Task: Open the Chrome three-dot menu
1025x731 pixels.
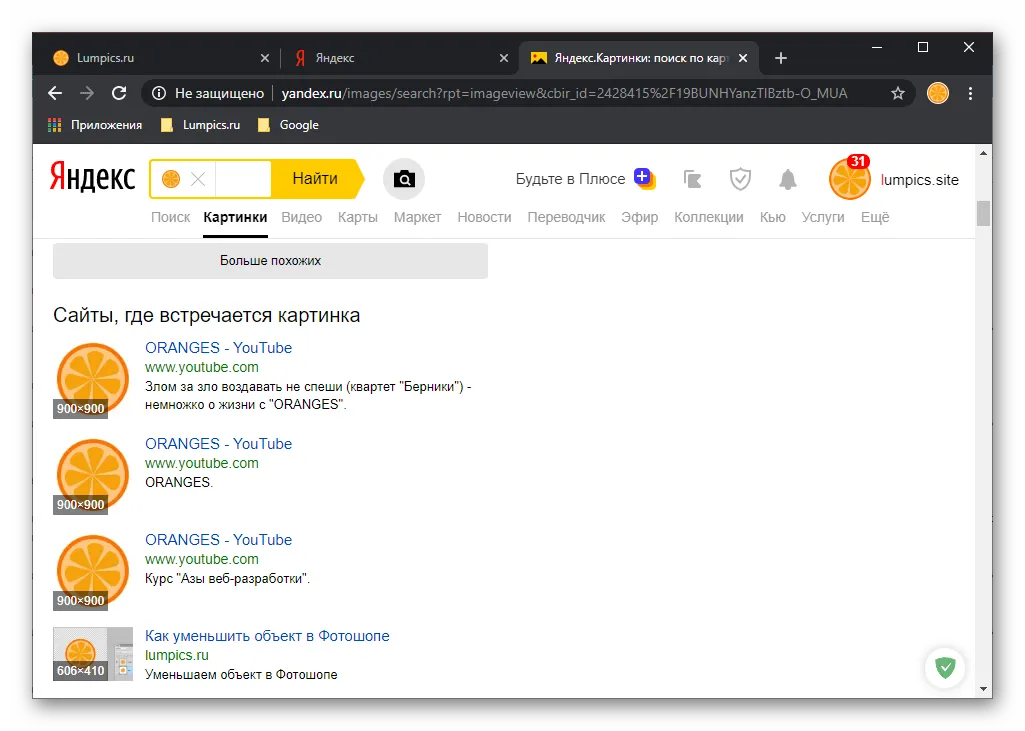Action: pyautogui.click(x=970, y=94)
